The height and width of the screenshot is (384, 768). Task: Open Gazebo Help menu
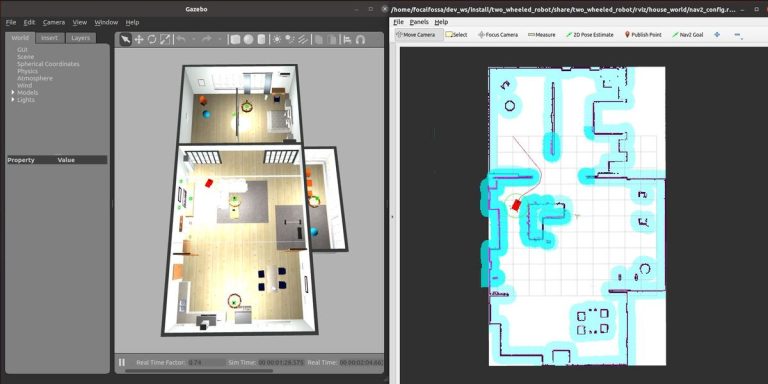[x=132, y=22]
